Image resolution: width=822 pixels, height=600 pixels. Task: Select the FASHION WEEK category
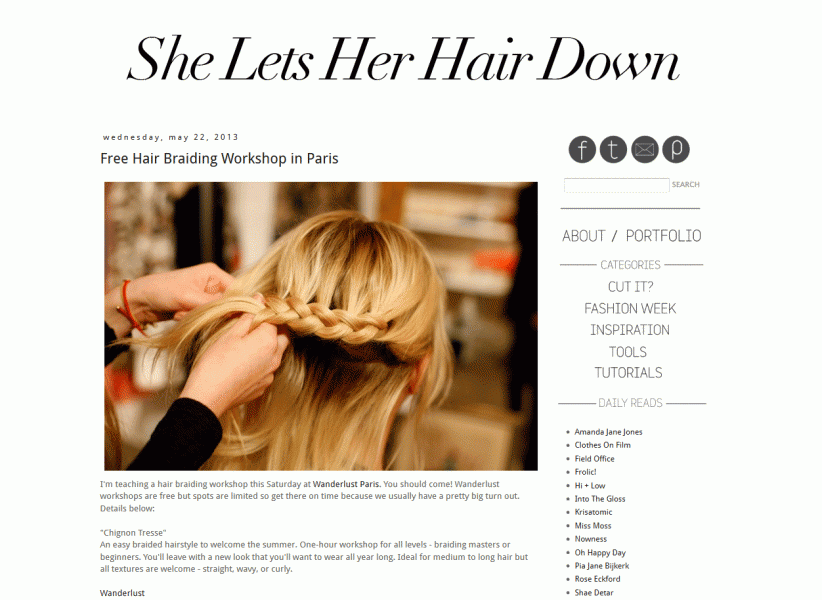[630, 309]
